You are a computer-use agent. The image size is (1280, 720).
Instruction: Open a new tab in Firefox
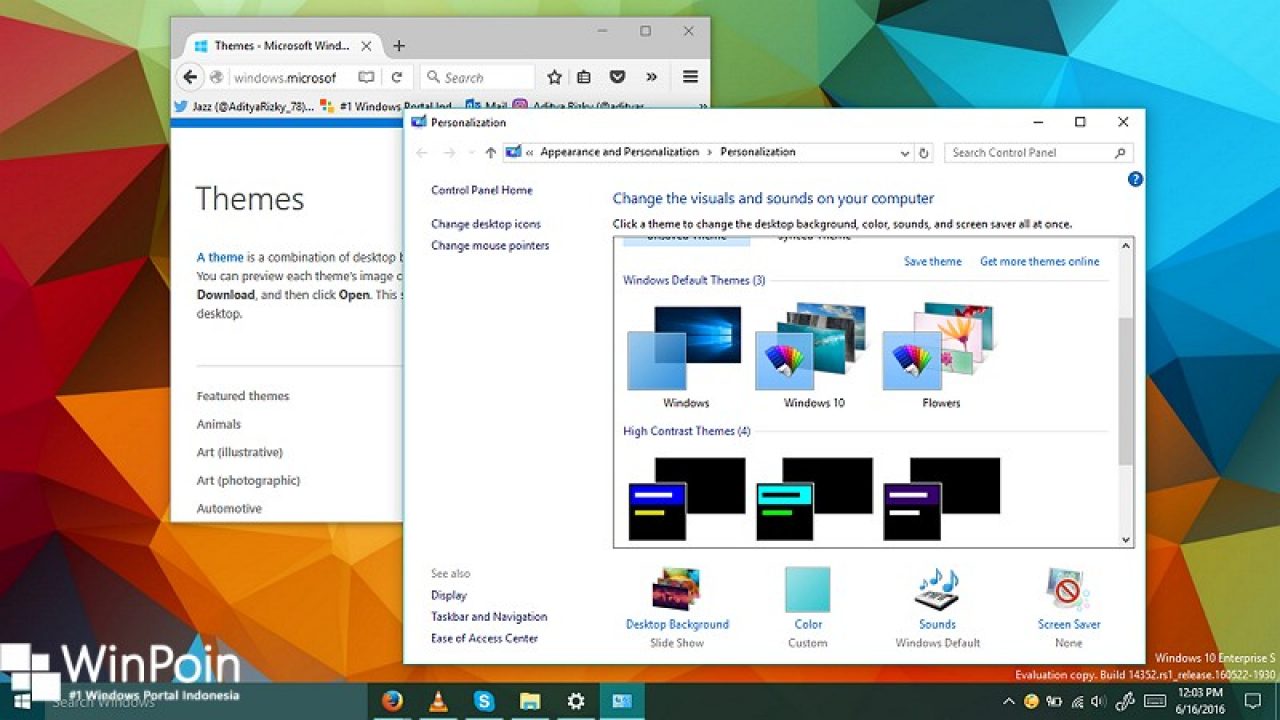click(x=399, y=46)
